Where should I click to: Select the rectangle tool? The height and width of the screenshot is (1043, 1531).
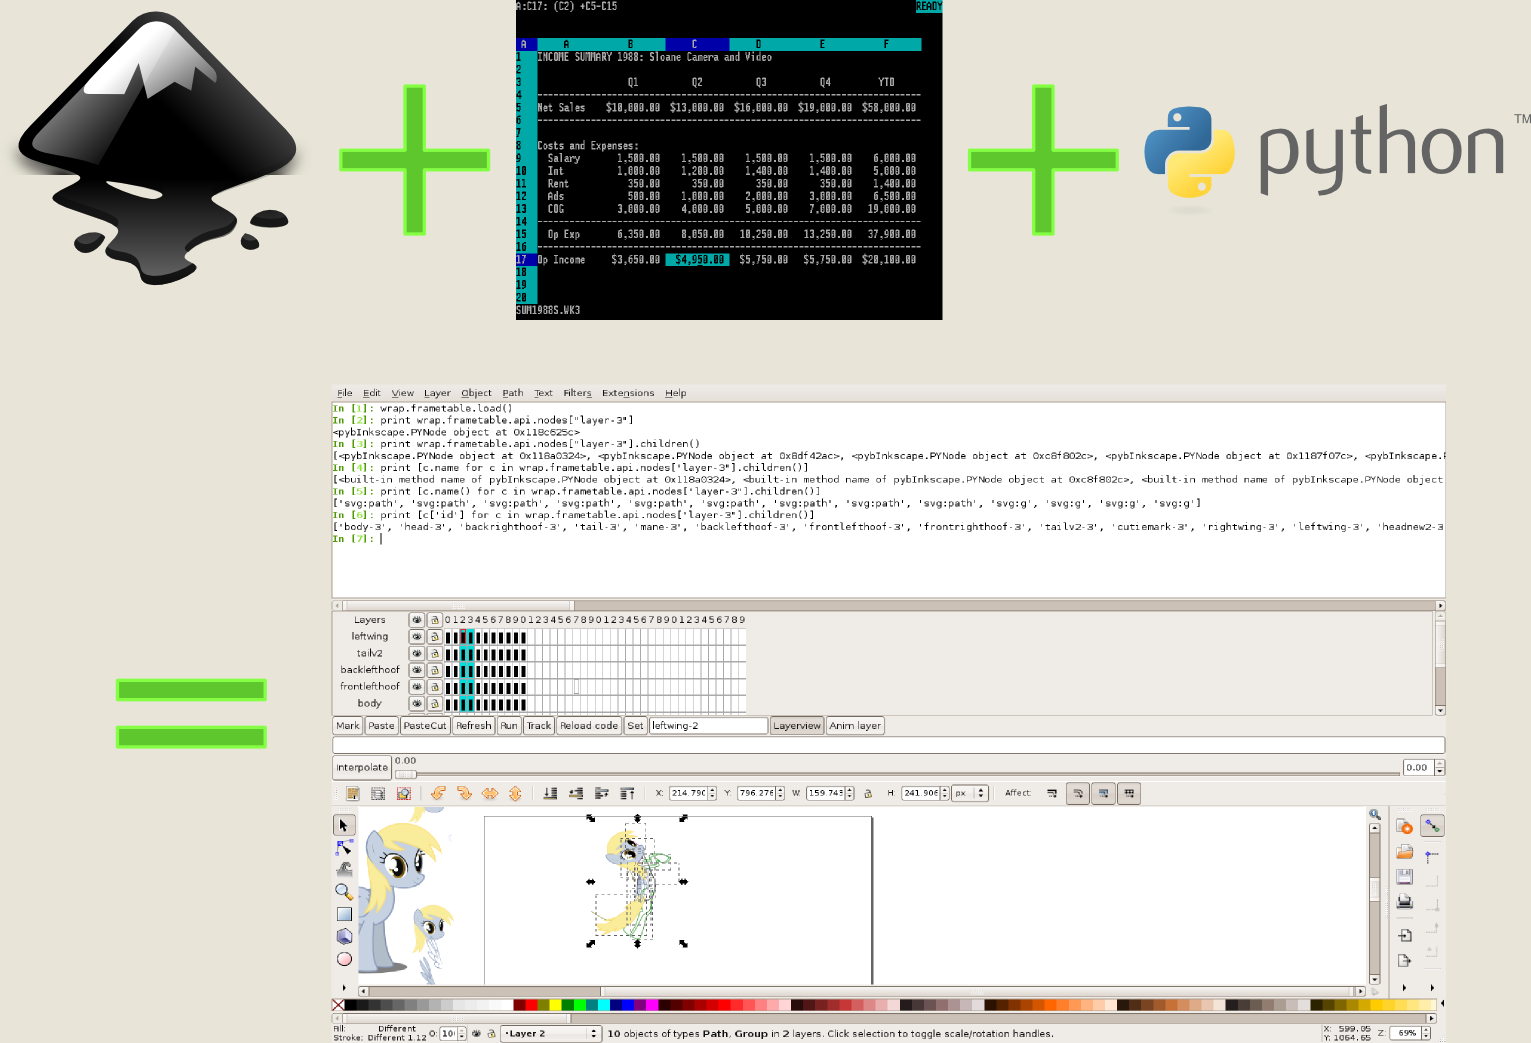pyautogui.click(x=344, y=914)
